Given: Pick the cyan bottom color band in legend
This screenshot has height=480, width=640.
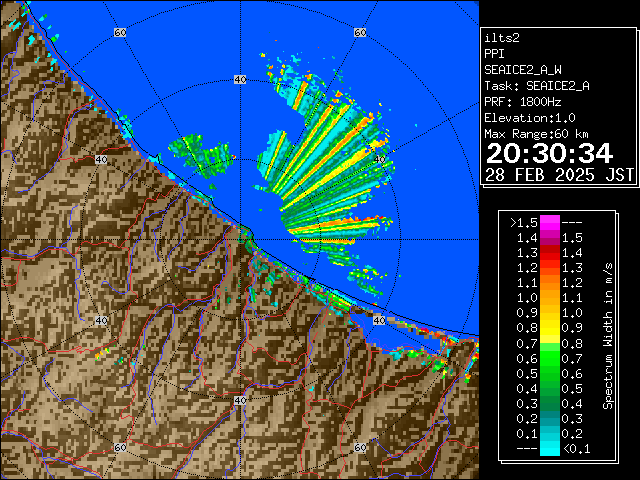Looking at the screenshot, I should pyautogui.click(x=550, y=448).
